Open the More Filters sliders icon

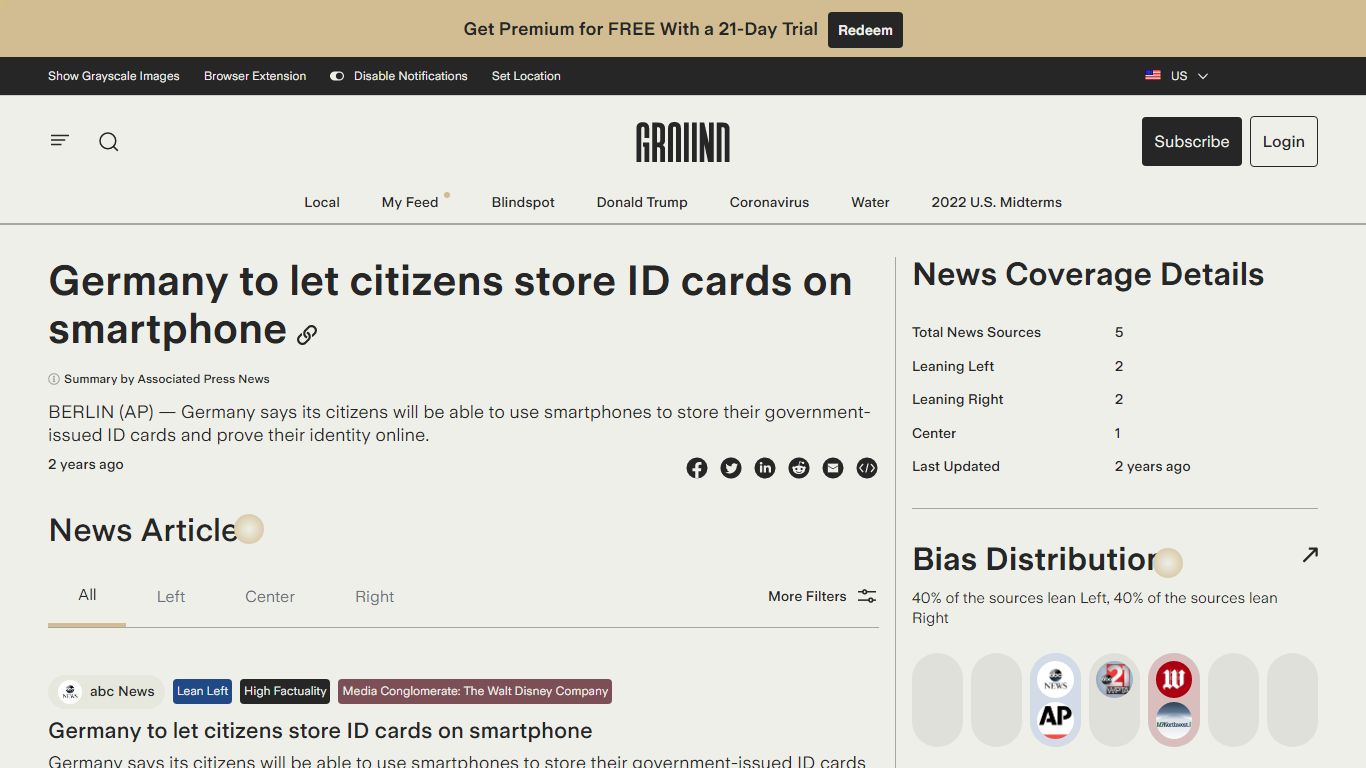(x=867, y=596)
